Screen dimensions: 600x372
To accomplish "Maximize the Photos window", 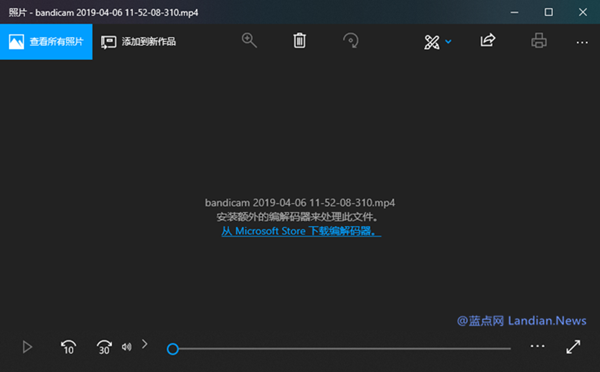I will click(549, 12).
